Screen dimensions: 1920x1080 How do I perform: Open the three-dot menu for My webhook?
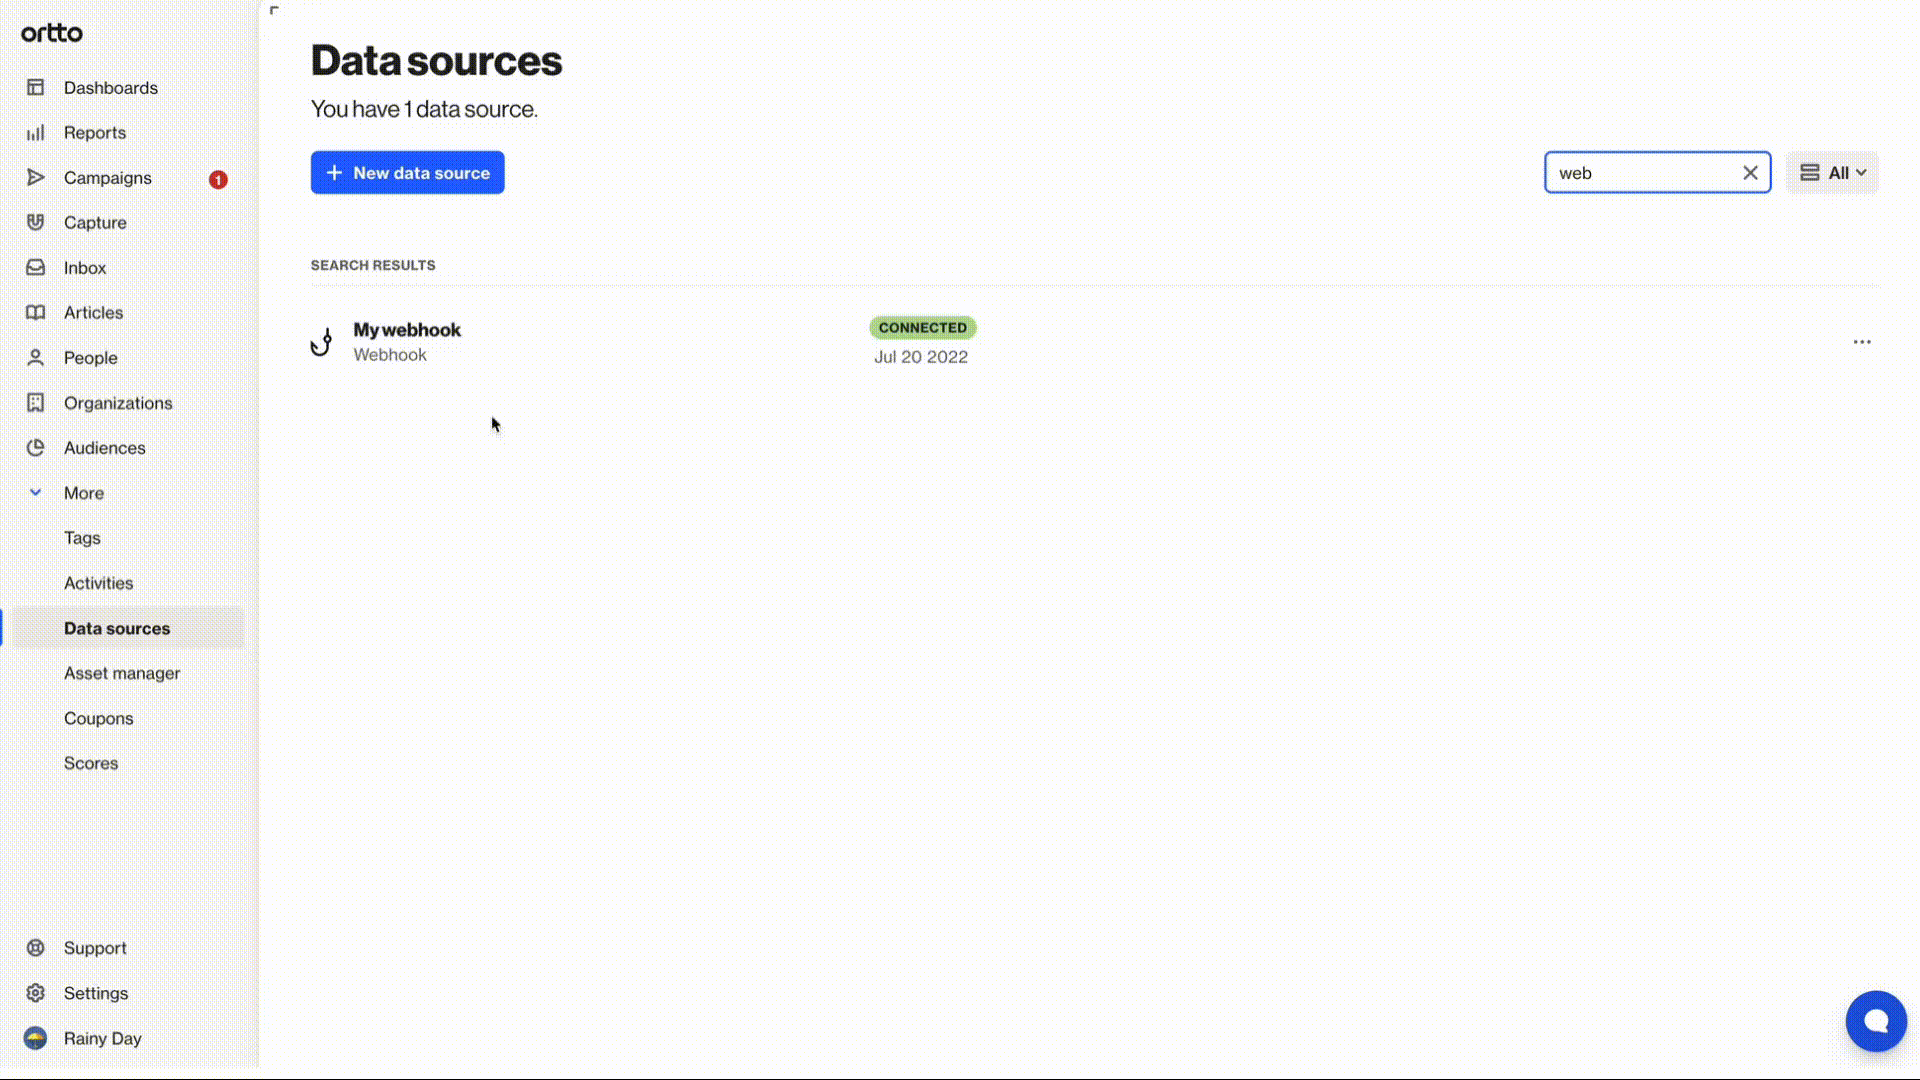(x=1862, y=341)
